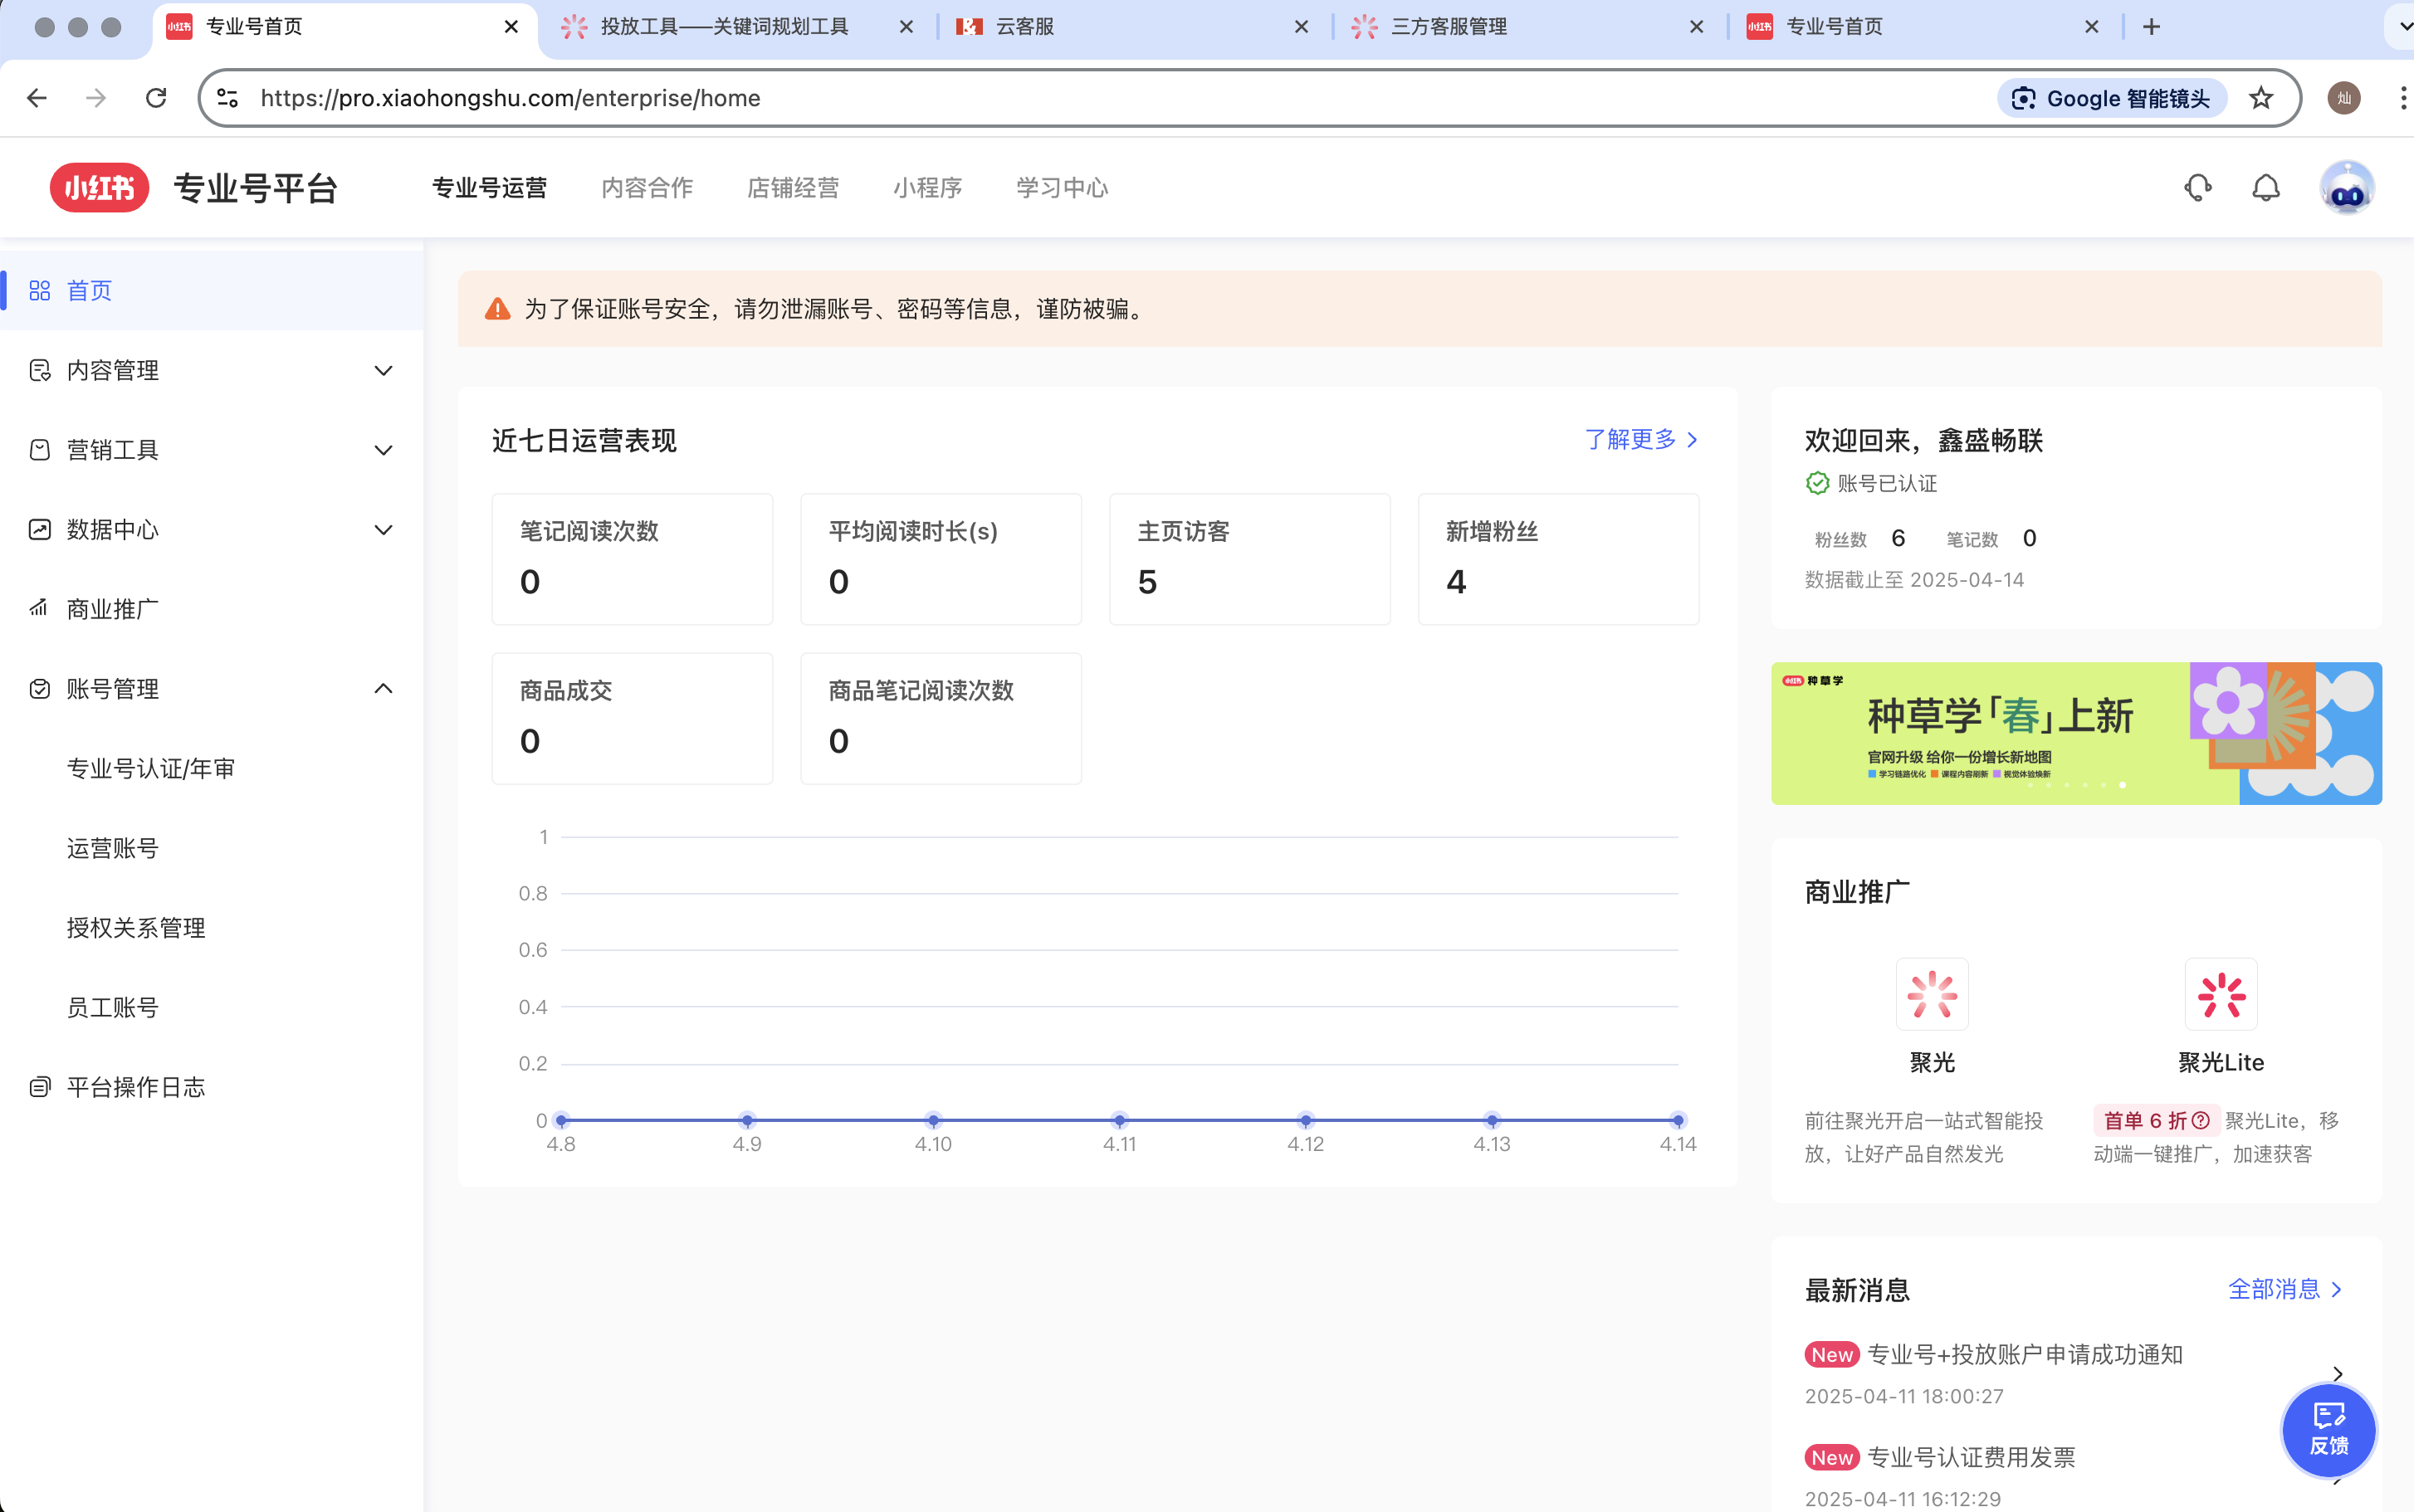
Task: Open customer service headset icon
Action: pos(2197,187)
